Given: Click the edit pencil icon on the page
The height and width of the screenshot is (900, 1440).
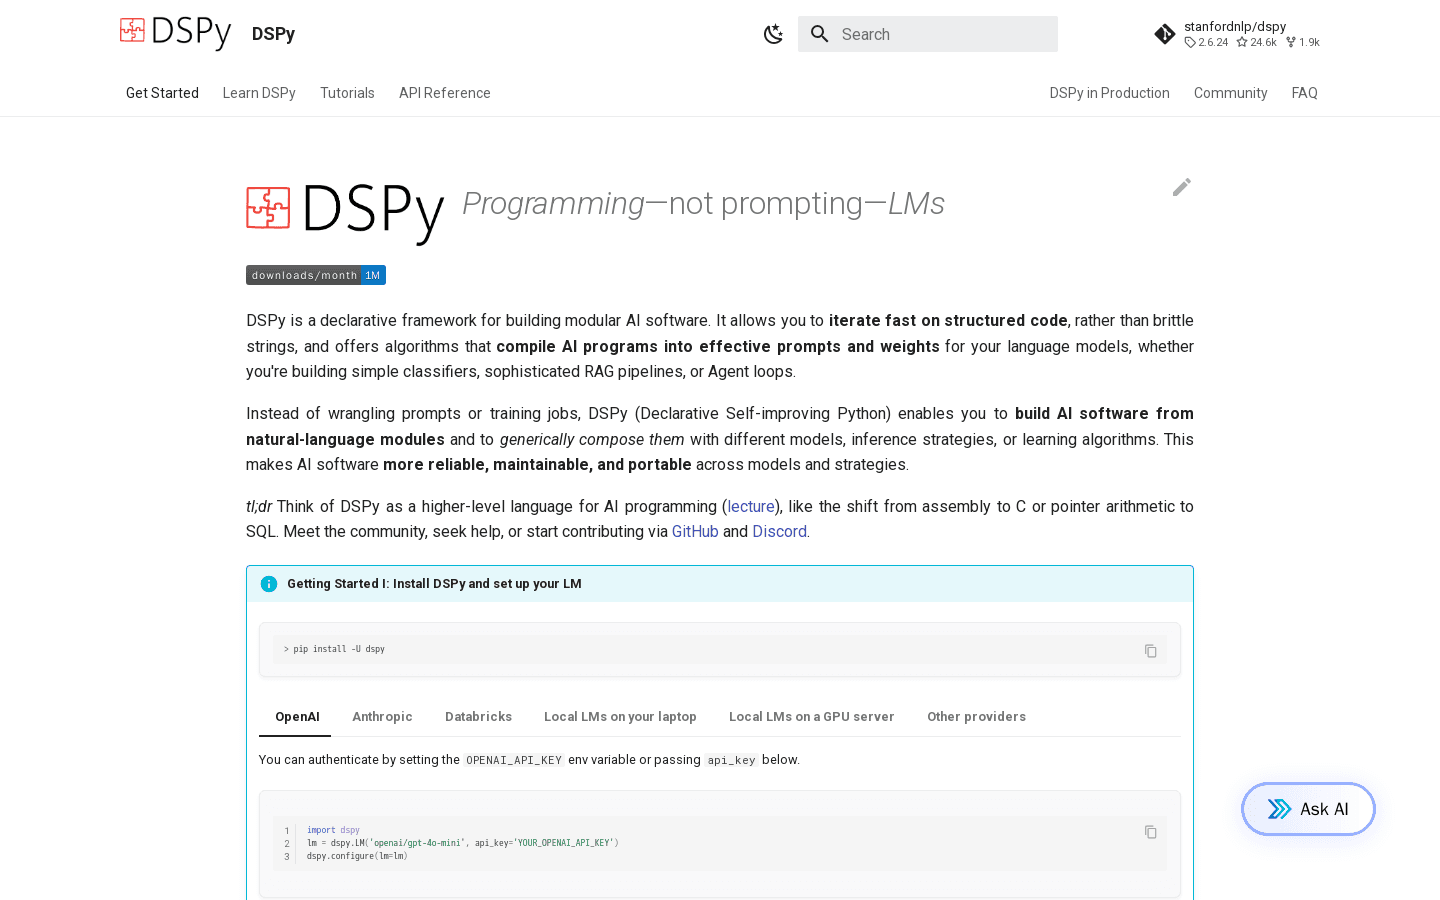Looking at the screenshot, I should (1182, 187).
